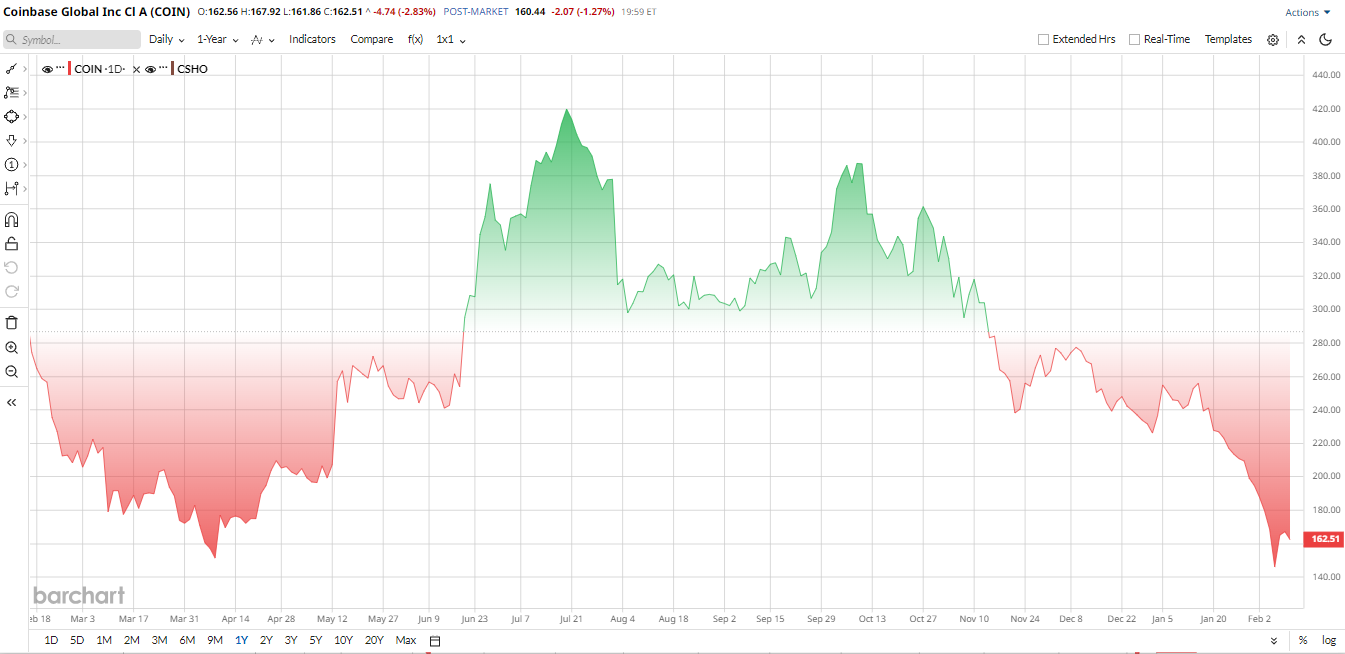Viewport: 1345px width, 654px height.
Task: Zoom in with the magnifier plus icon
Action: click(12, 347)
